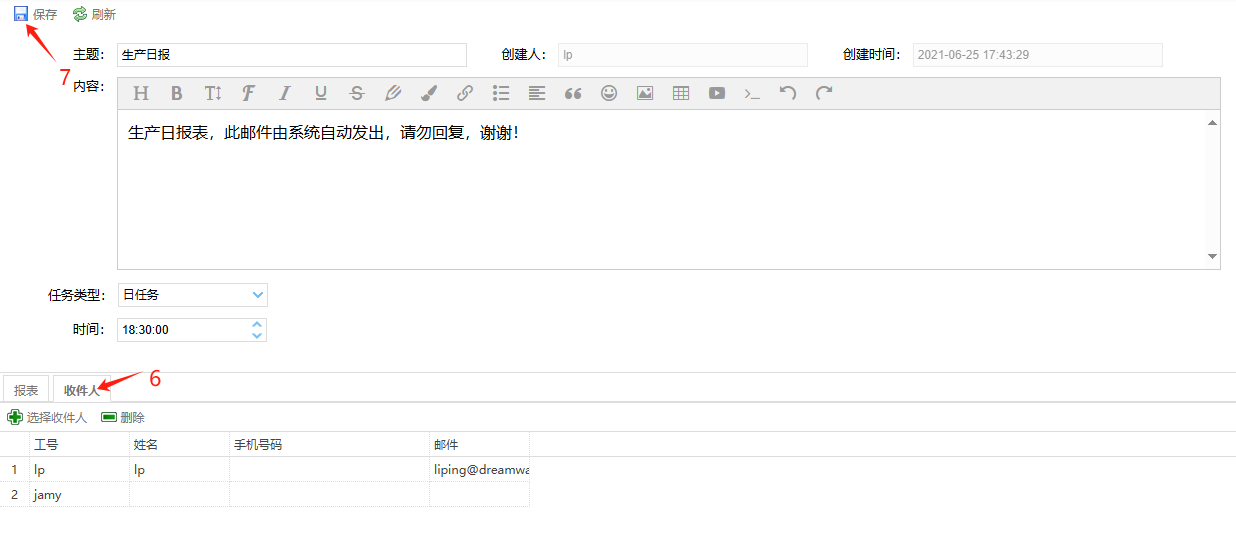Image resolution: width=1236 pixels, height=535 pixels.
Task: Open the font size options
Action: point(213,93)
